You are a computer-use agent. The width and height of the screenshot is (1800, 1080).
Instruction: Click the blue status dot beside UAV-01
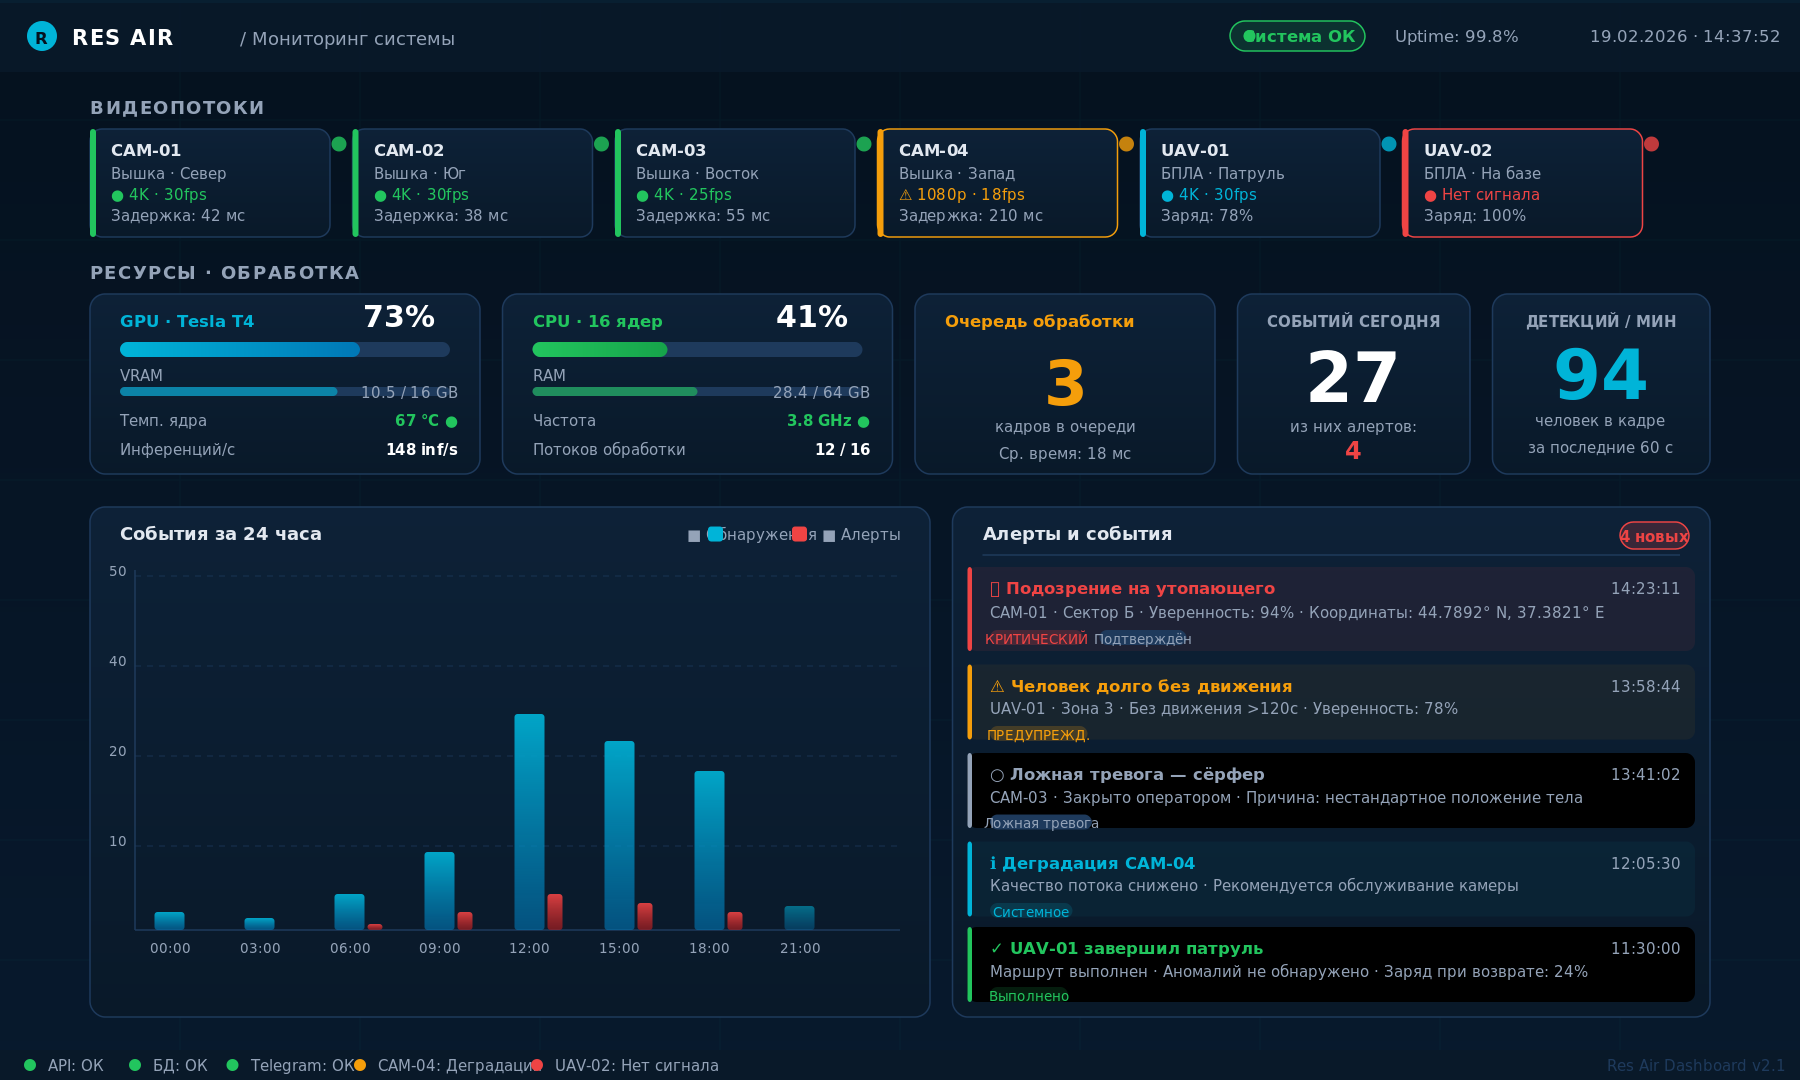pyautogui.click(x=1389, y=144)
